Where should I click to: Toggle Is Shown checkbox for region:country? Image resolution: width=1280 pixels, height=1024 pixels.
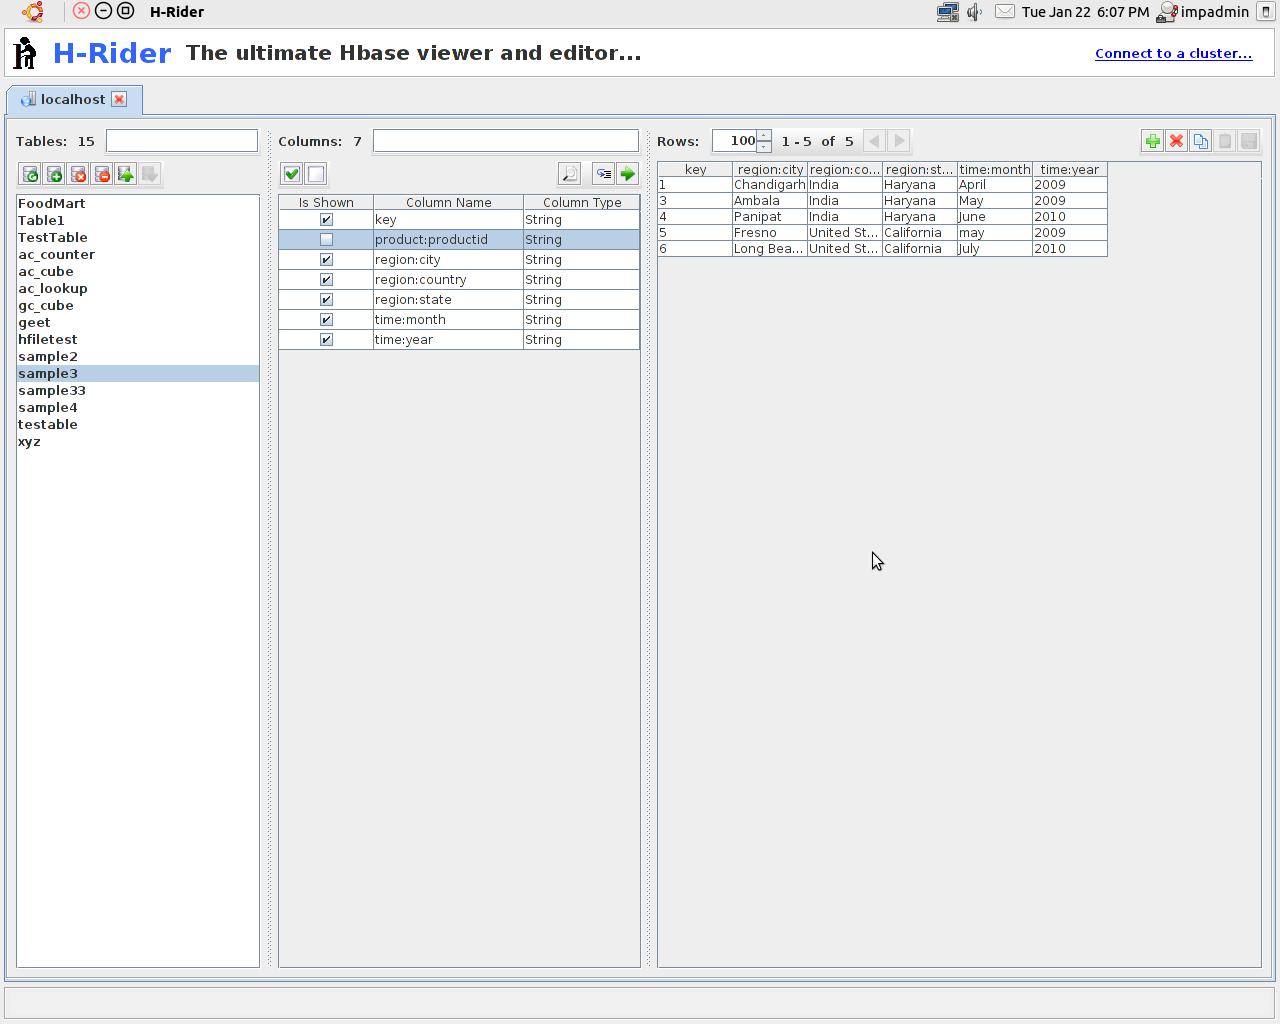(x=326, y=280)
